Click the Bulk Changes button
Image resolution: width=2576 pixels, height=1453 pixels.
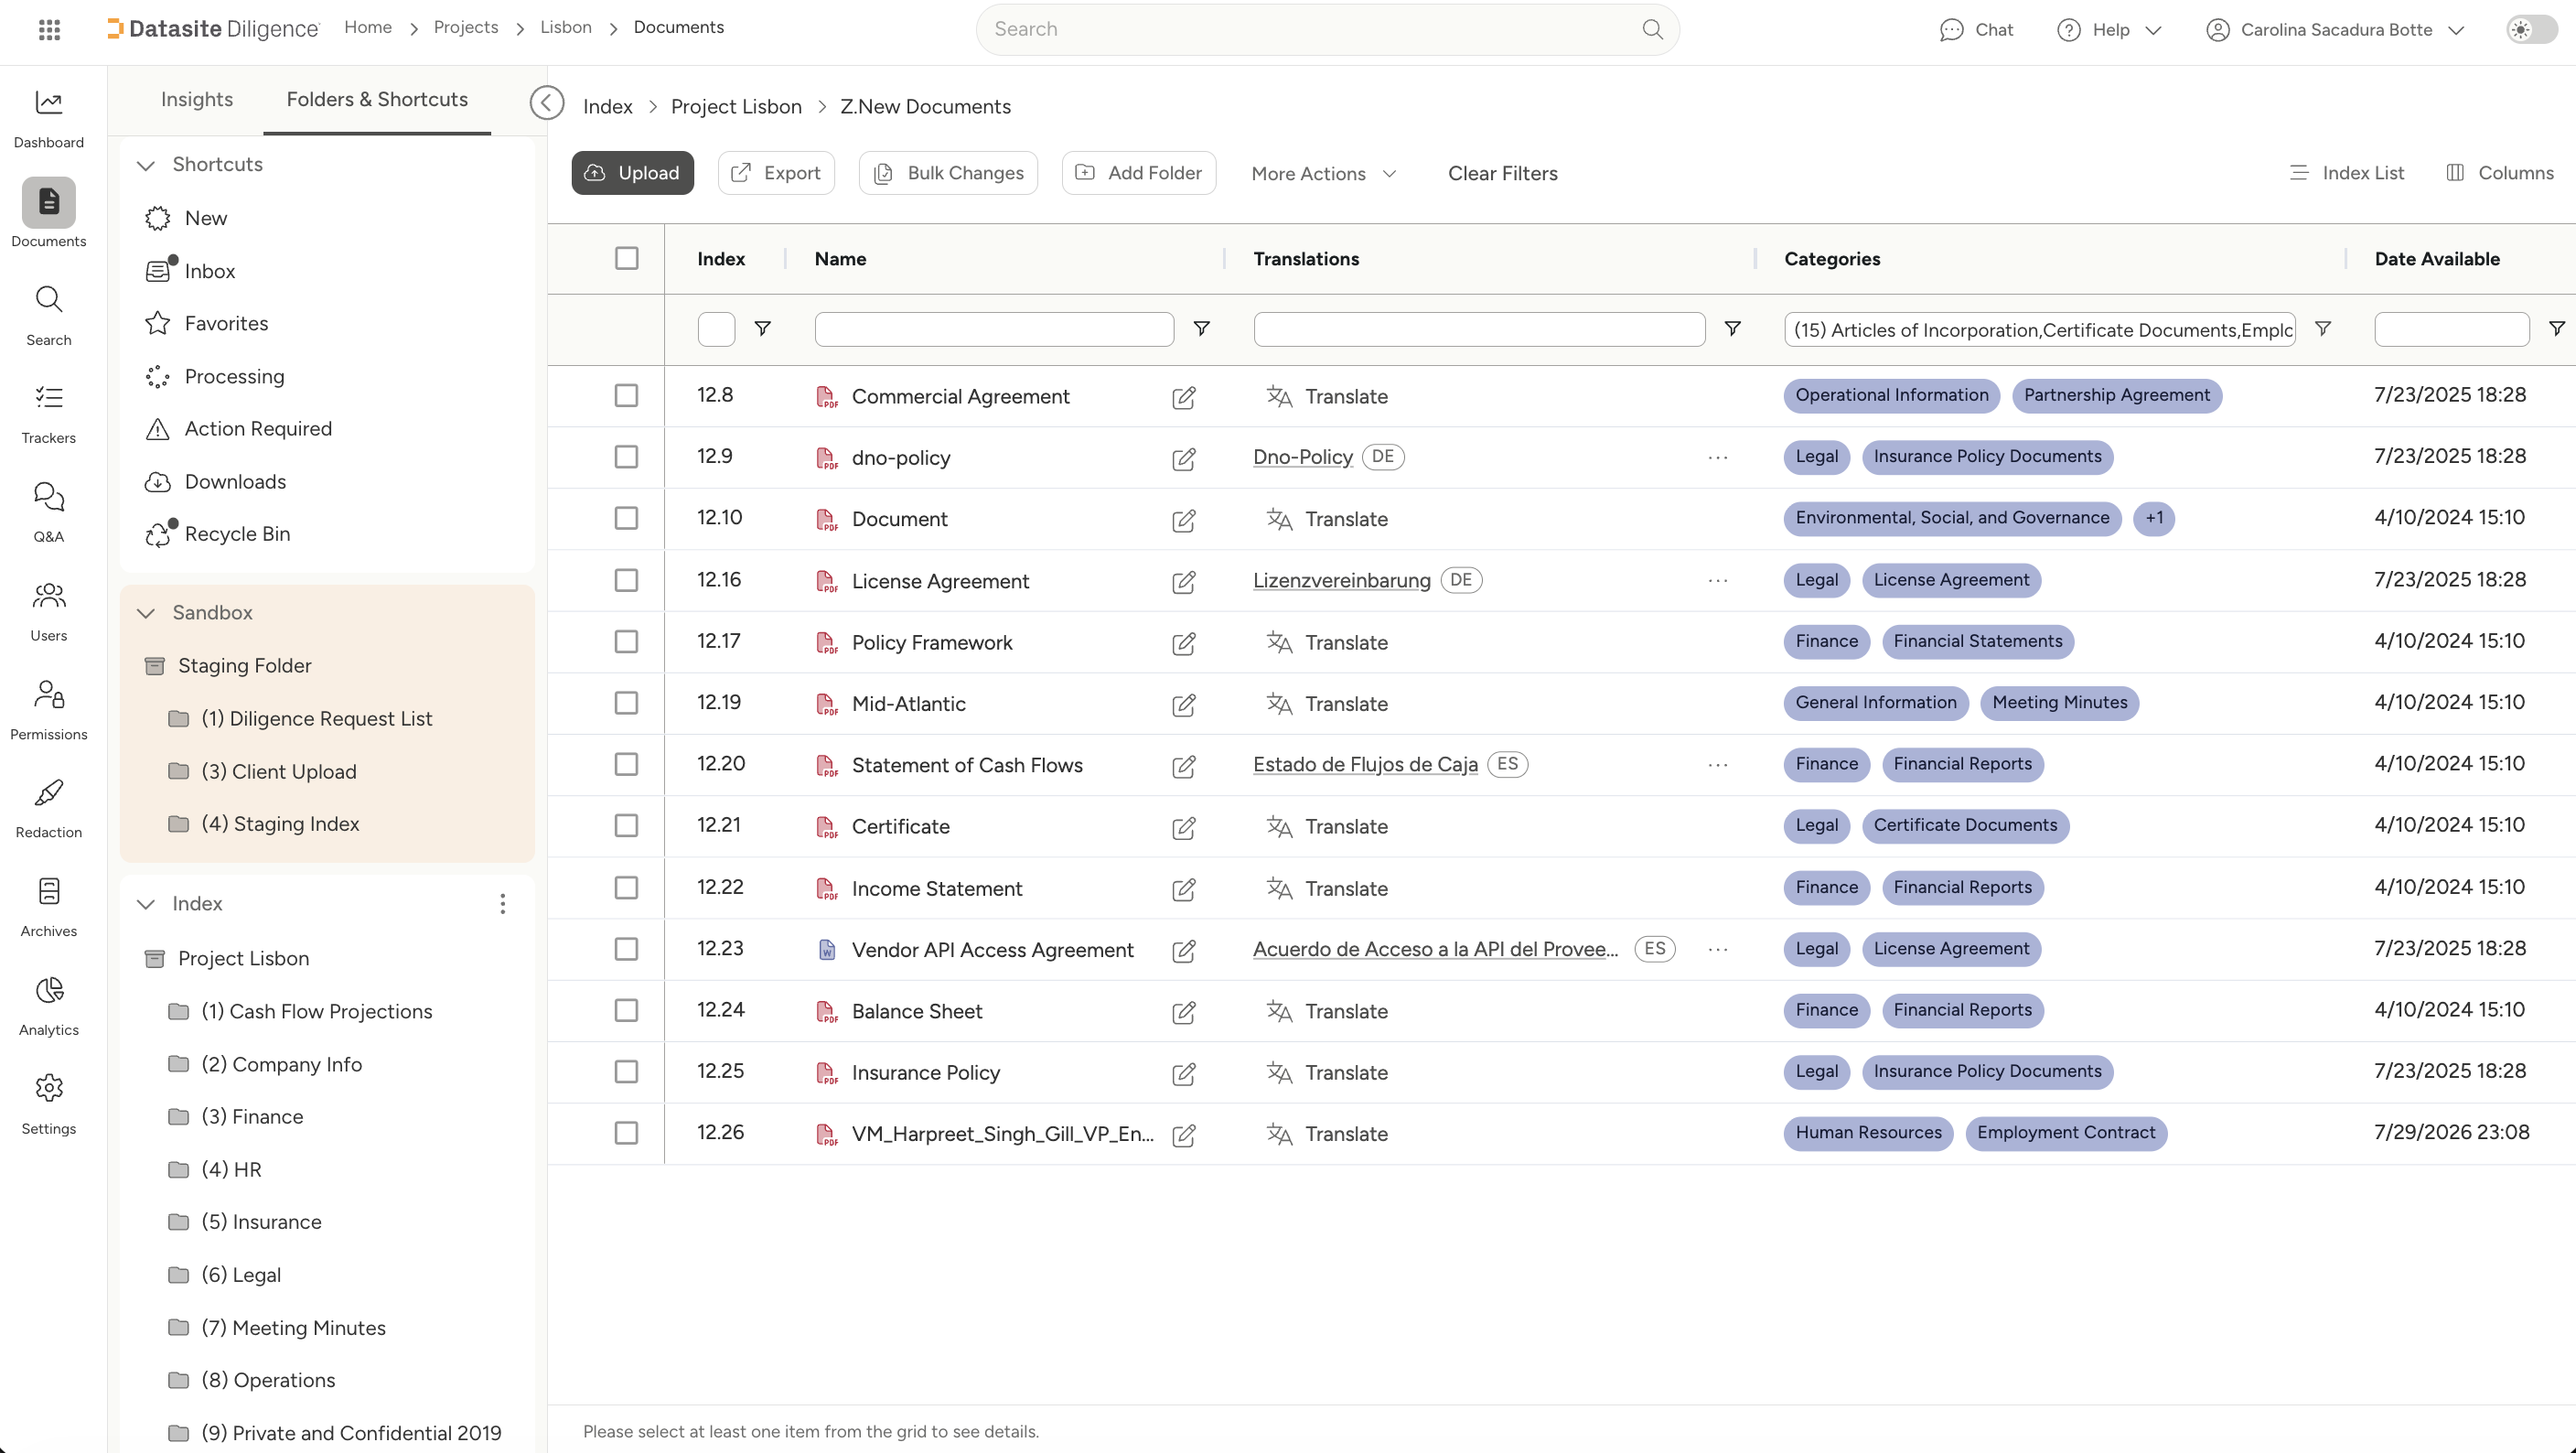(948, 173)
